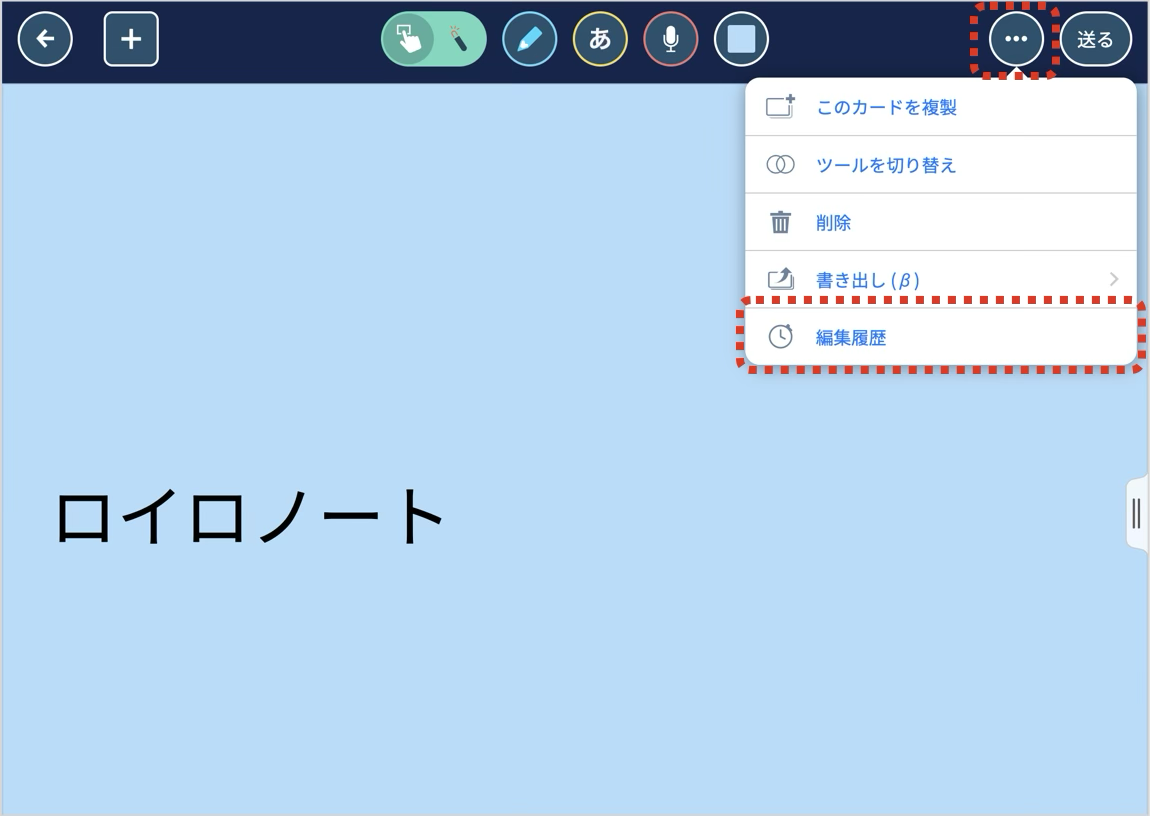The height and width of the screenshot is (816, 1150).
Task: Click the overlapping circles switch-tool icon
Action: pyautogui.click(x=780, y=165)
